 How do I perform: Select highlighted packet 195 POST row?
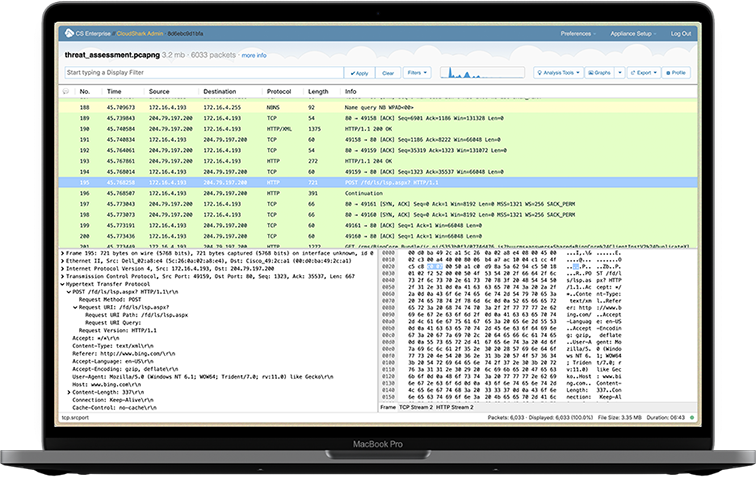point(378,182)
